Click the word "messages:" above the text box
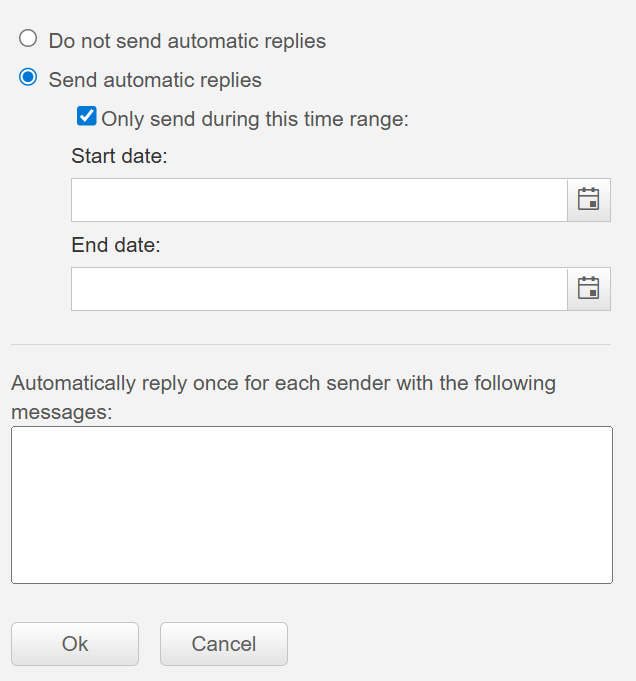 pyautogui.click(x=61, y=411)
